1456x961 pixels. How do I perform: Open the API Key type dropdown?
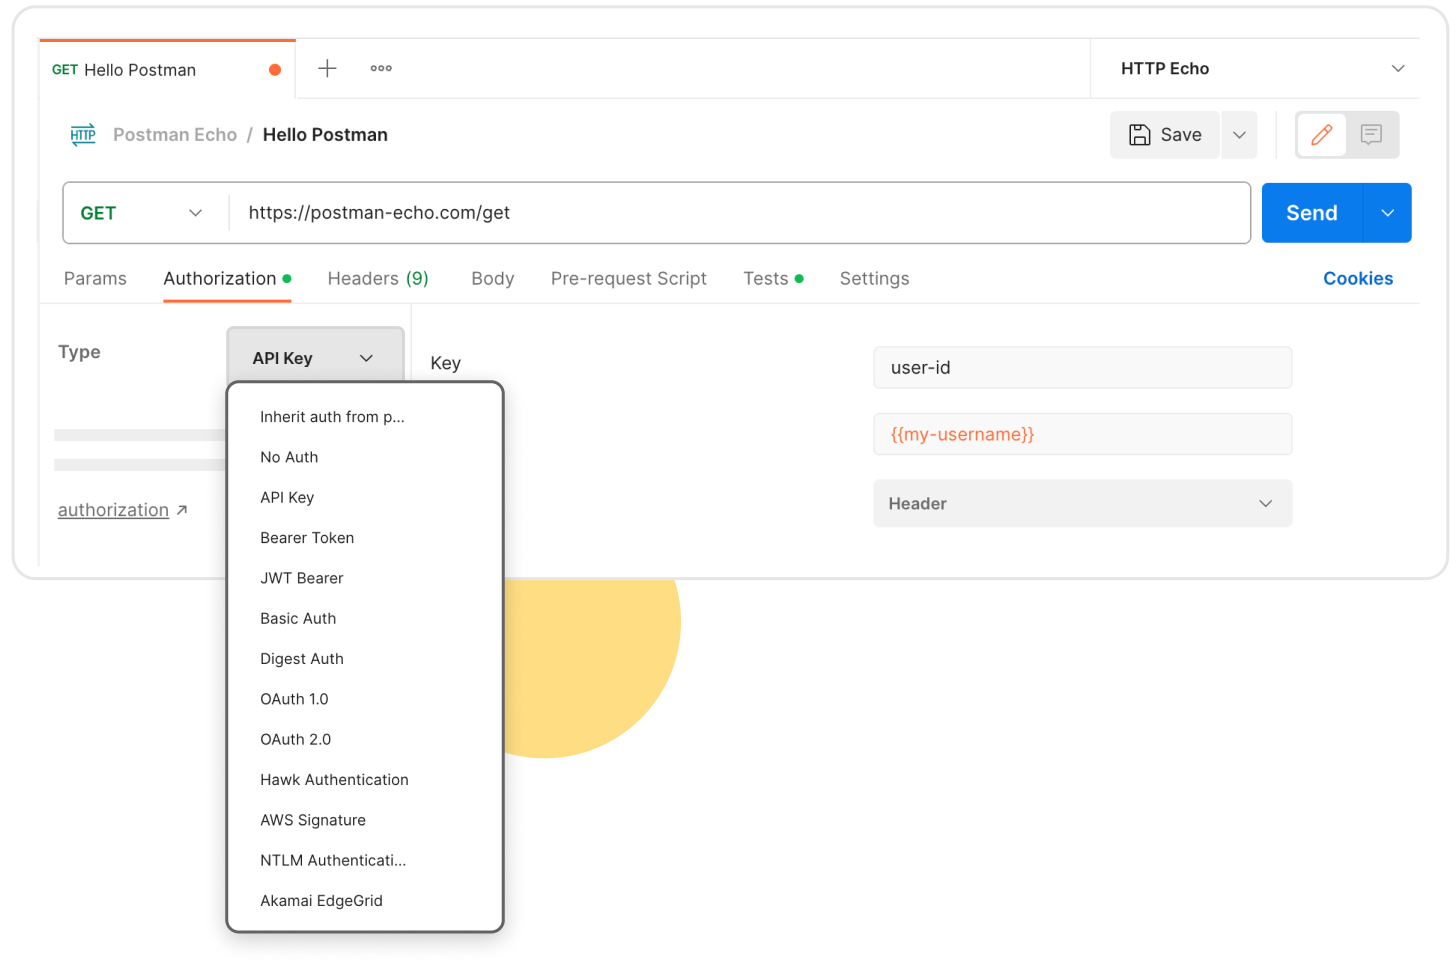point(315,357)
